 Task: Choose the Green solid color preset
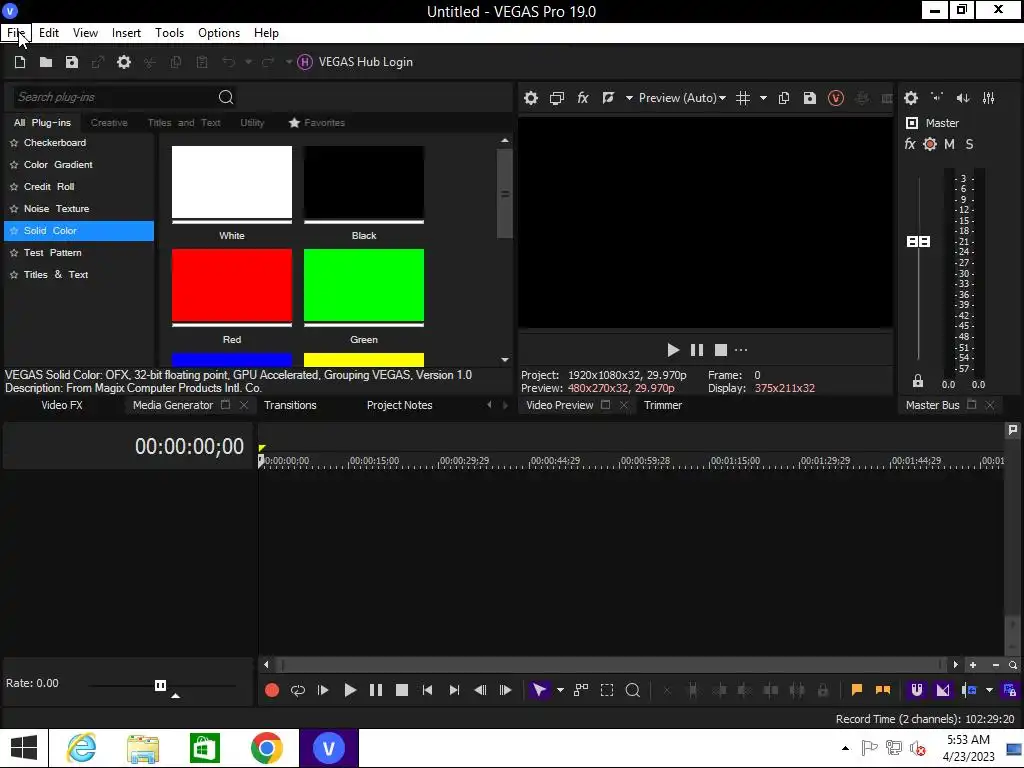(x=364, y=286)
